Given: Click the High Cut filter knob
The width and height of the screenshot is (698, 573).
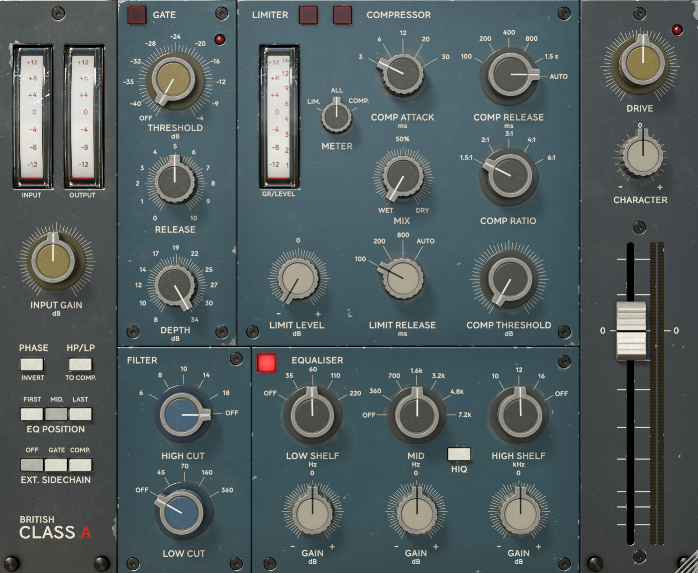Looking at the screenshot, I should pos(183,414).
